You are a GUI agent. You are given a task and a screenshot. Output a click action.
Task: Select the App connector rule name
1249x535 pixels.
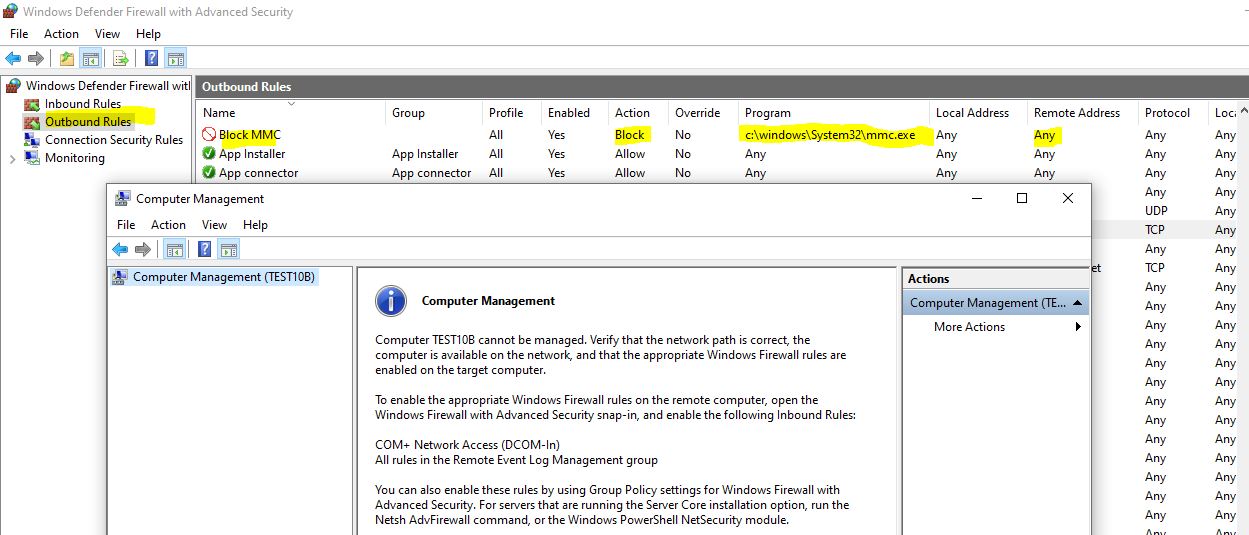click(x=259, y=173)
